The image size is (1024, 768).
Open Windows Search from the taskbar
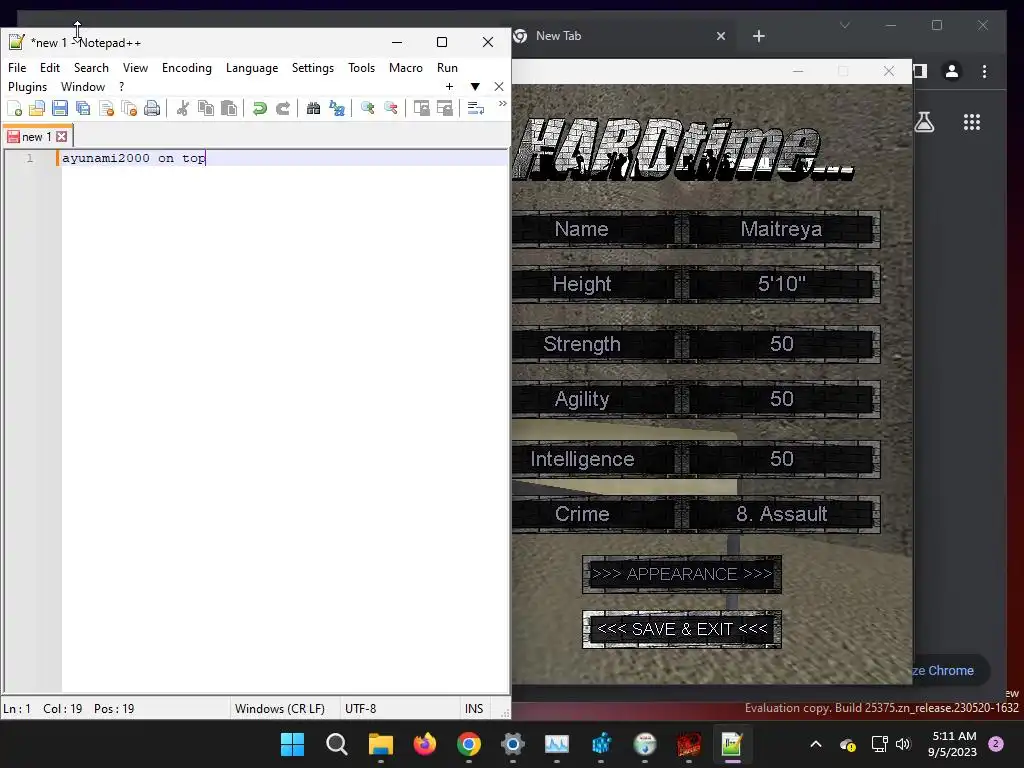[x=336, y=744]
